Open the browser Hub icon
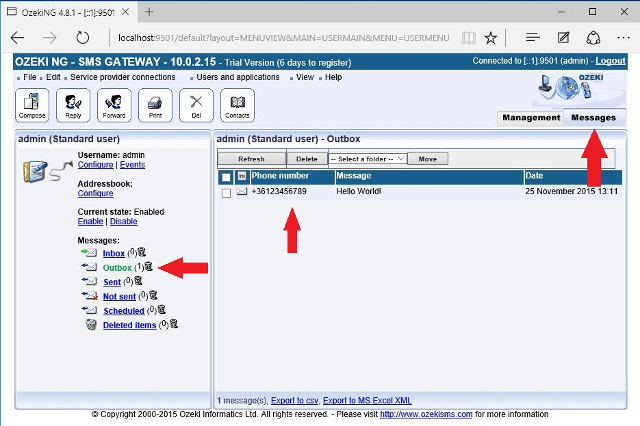The width and height of the screenshot is (640, 426). point(533,38)
